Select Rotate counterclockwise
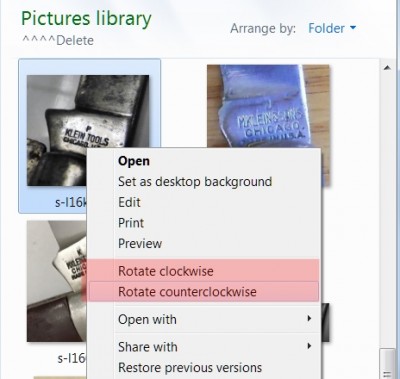 click(x=203, y=292)
